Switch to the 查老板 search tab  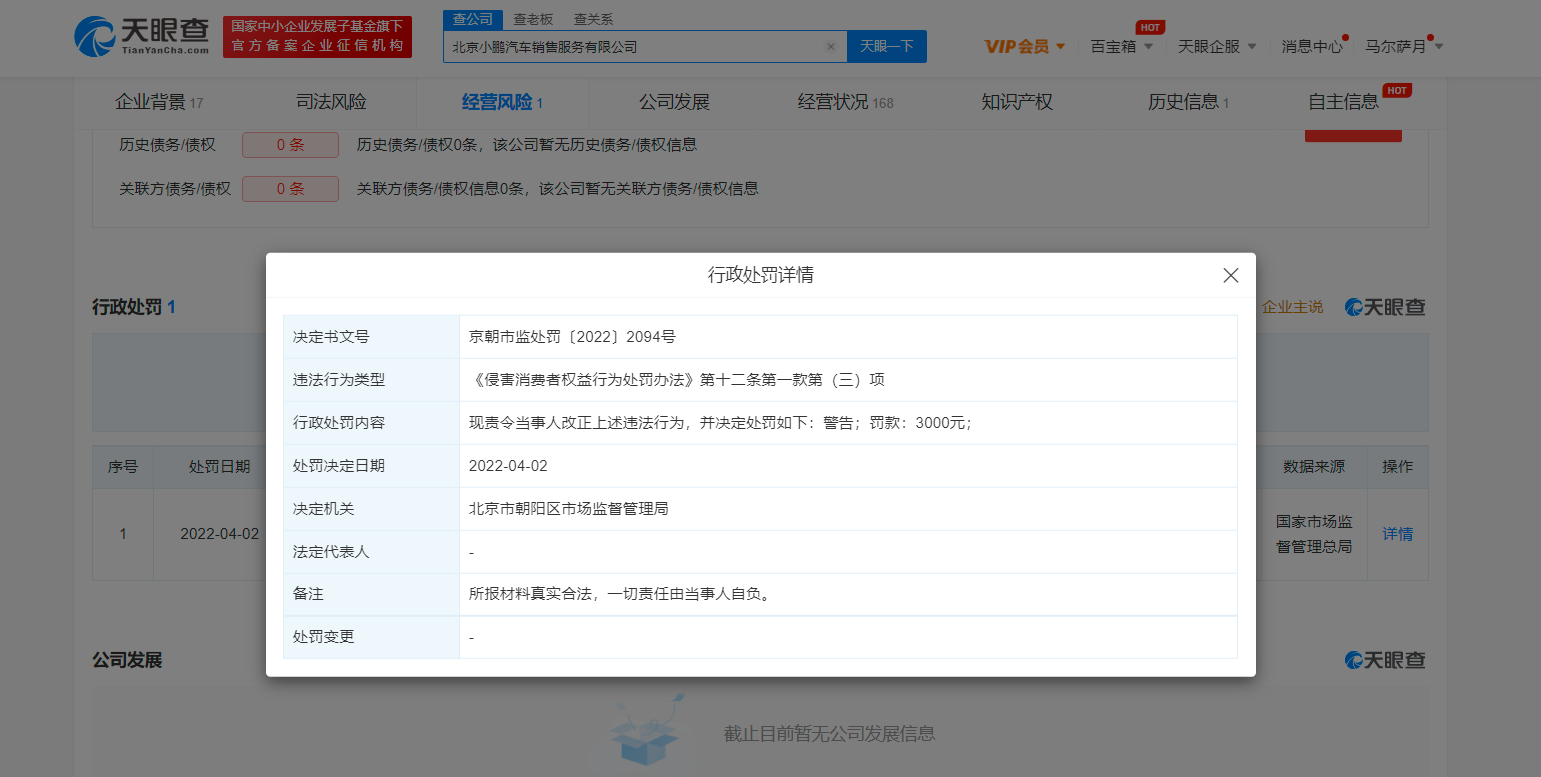coord(533,19)
